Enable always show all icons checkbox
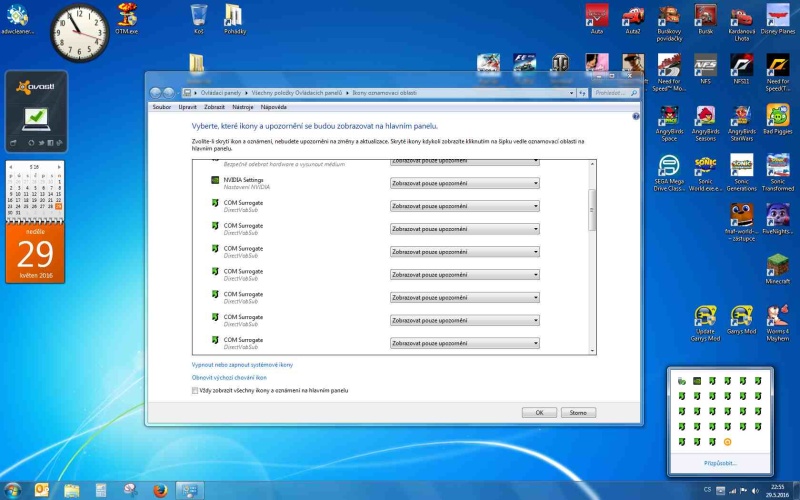Screen dimensions: 800x500 click(x=195, y=391)
